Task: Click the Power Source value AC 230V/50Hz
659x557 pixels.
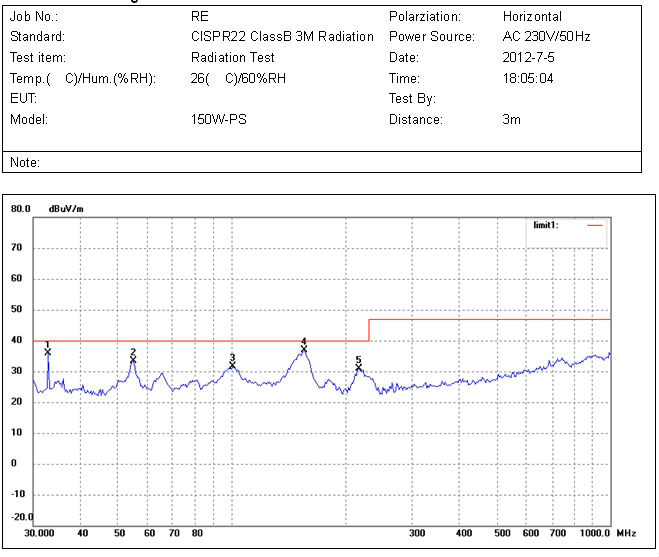Action: click(x=546, y=37)
